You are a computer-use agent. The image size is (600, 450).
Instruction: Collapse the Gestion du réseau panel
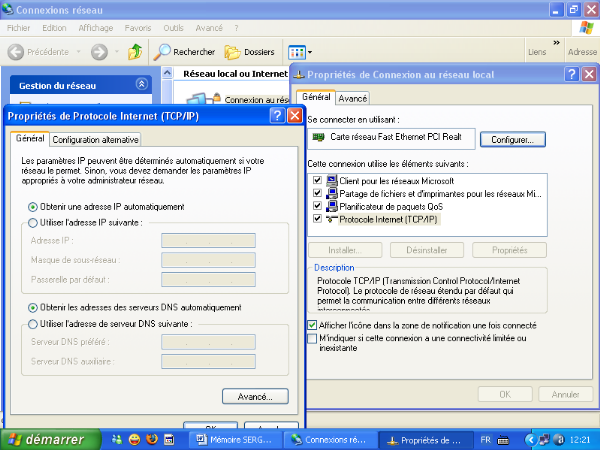(141, 85)
